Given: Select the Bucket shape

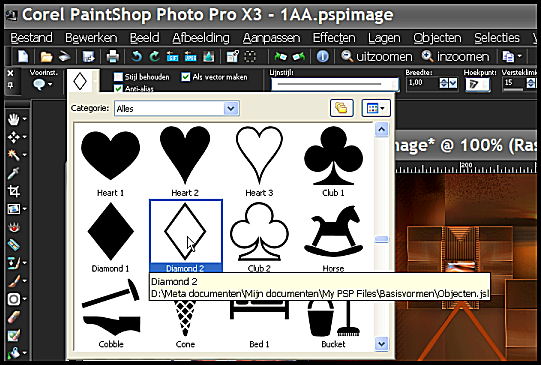Looking at the screenshot, I should coord(333,324).
